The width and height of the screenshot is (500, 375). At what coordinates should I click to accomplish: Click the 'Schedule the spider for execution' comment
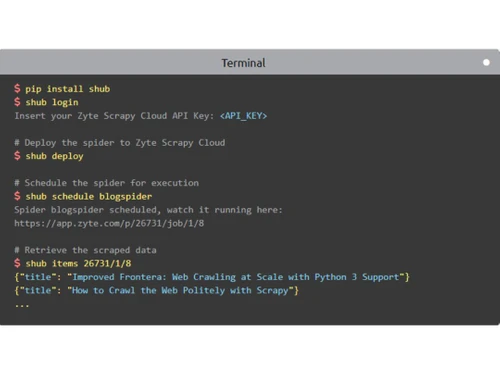pos(107,183)
